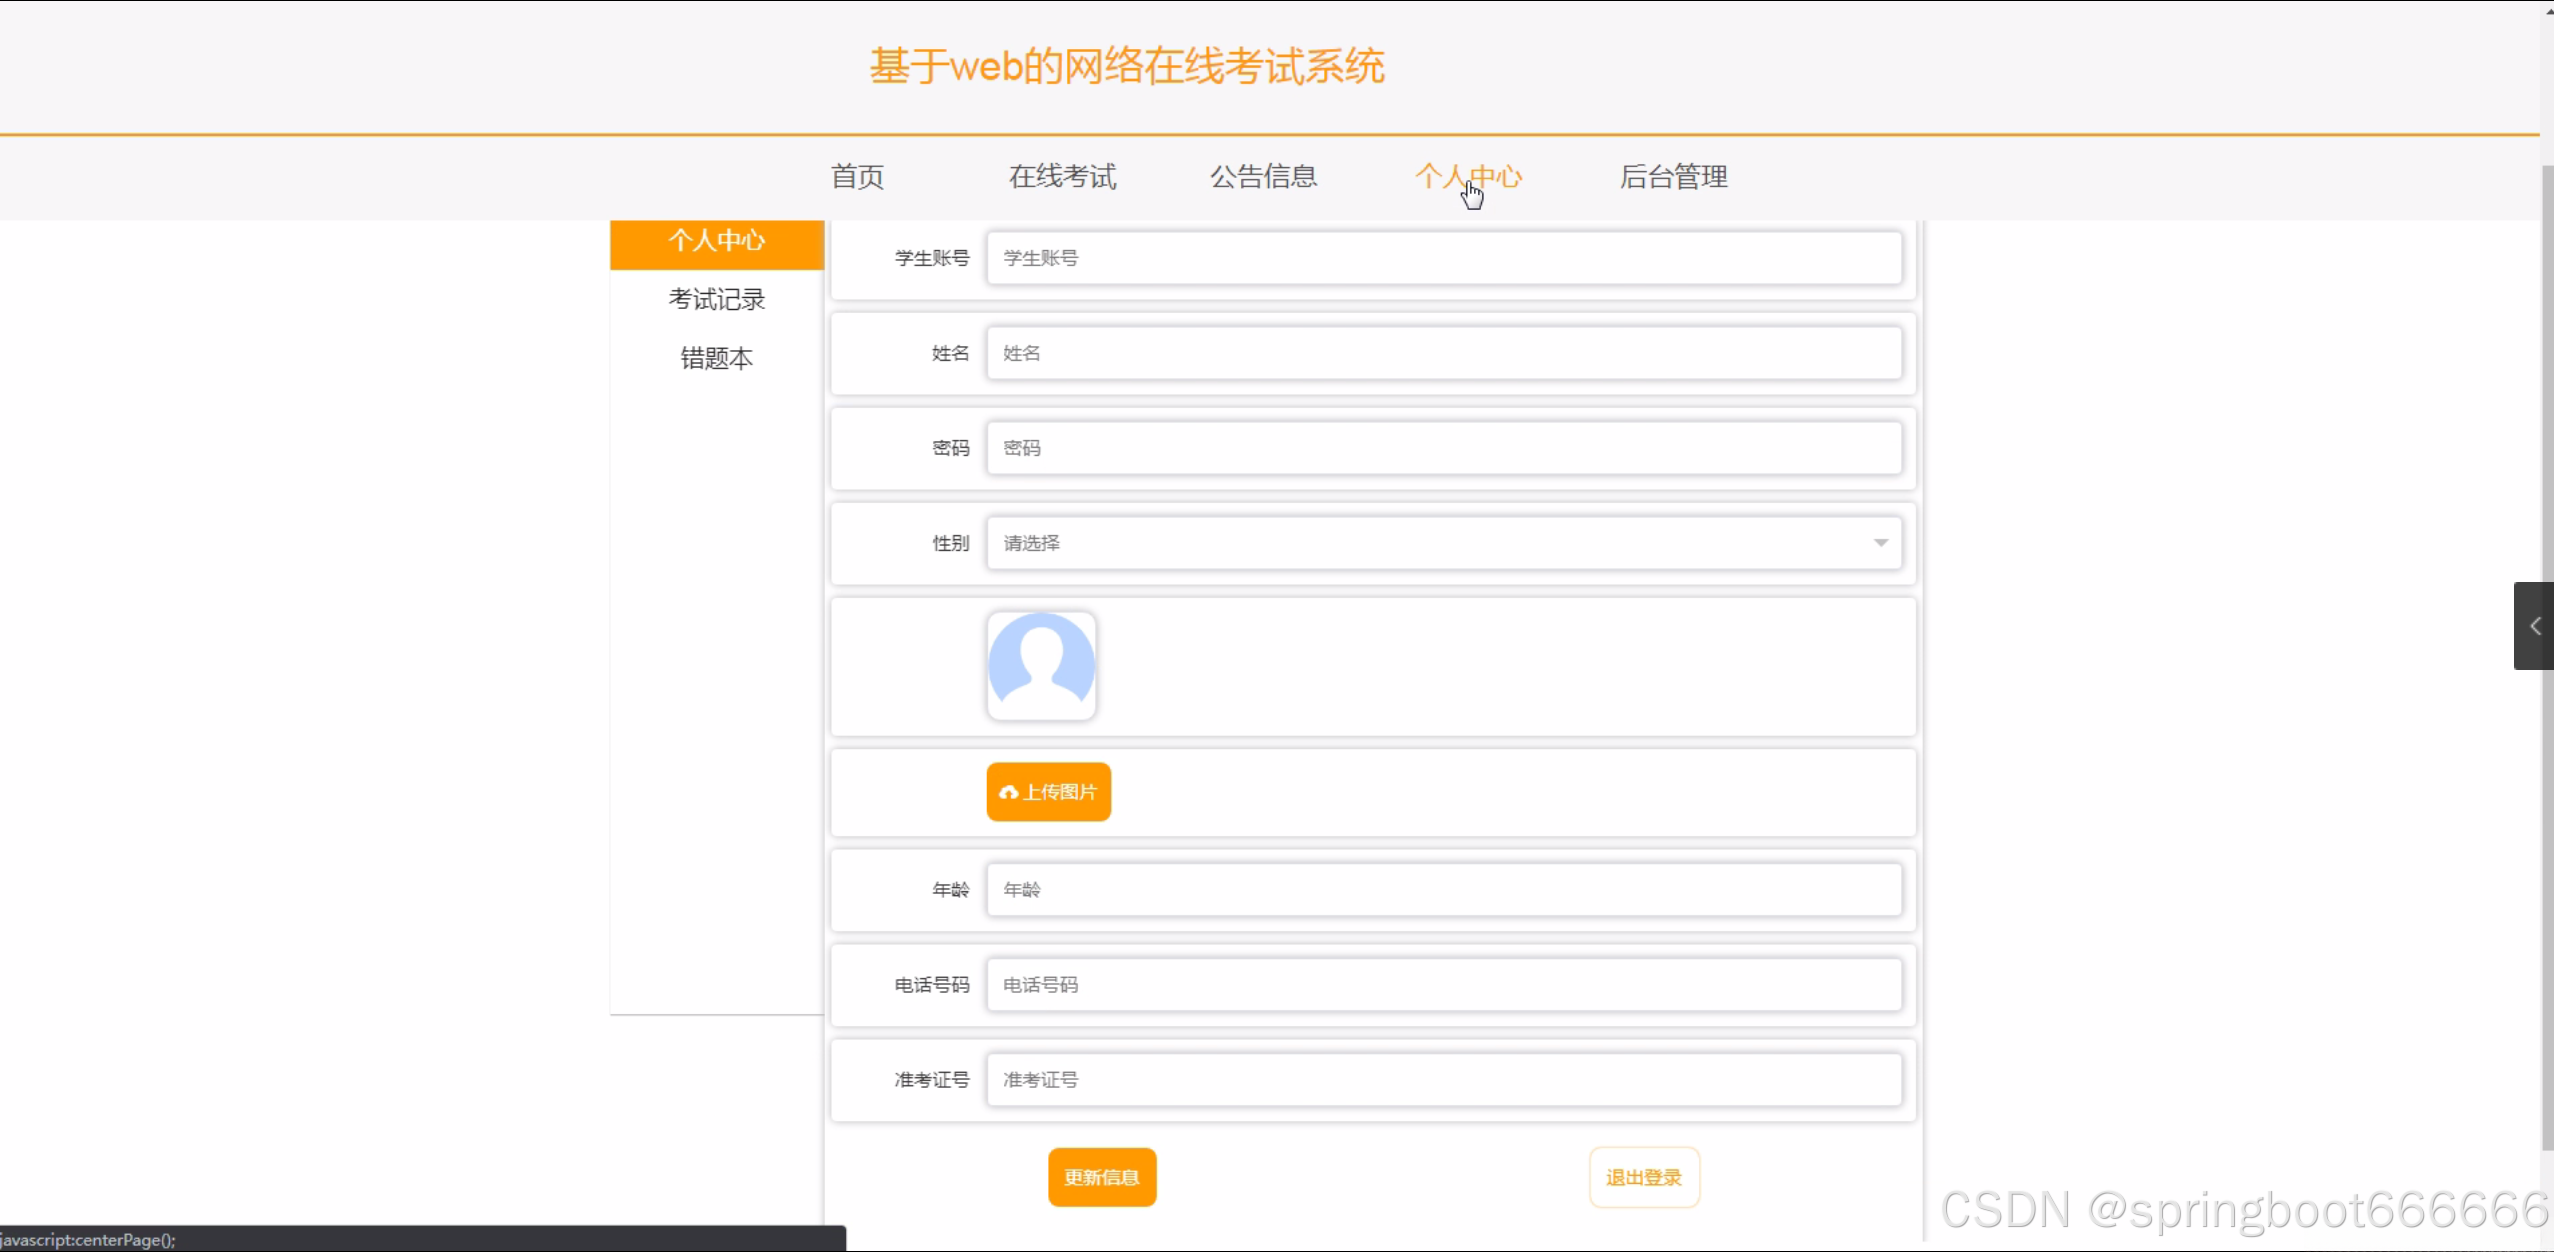The height and width of the screenshot is (1252, 2554).
Task: Click into the 姓名 text field
Action: click(1443, 353)
